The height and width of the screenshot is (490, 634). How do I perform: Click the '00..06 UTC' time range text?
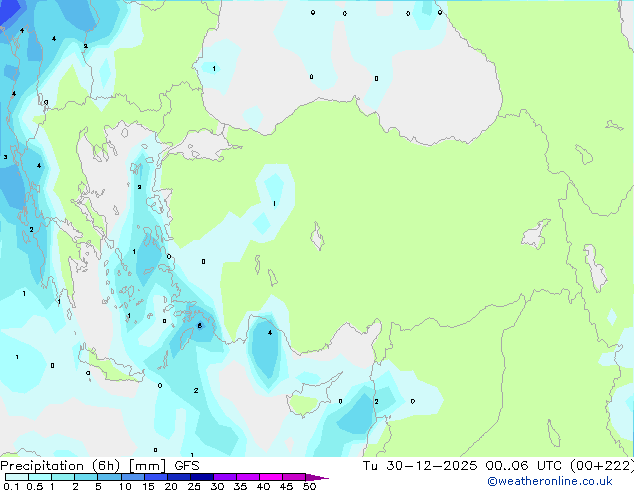524,466
